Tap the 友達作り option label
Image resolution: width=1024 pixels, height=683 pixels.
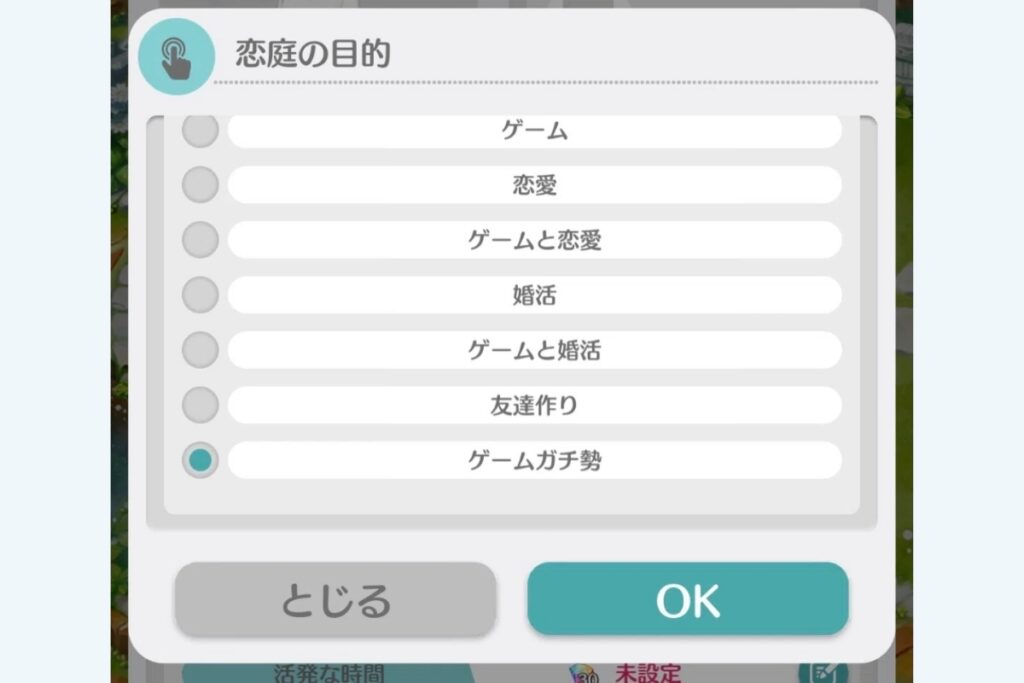(534, 405)
